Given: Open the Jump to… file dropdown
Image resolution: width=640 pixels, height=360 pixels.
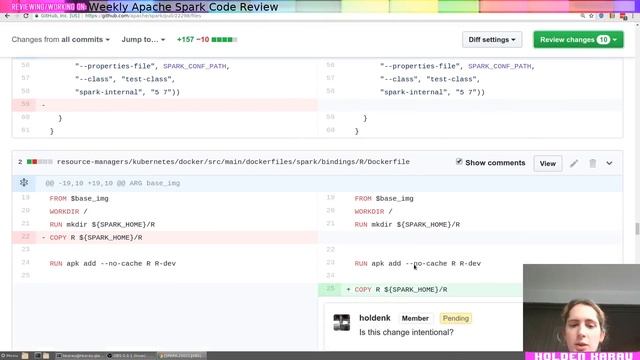Looking at the screenshot, I should pos(143,40).
